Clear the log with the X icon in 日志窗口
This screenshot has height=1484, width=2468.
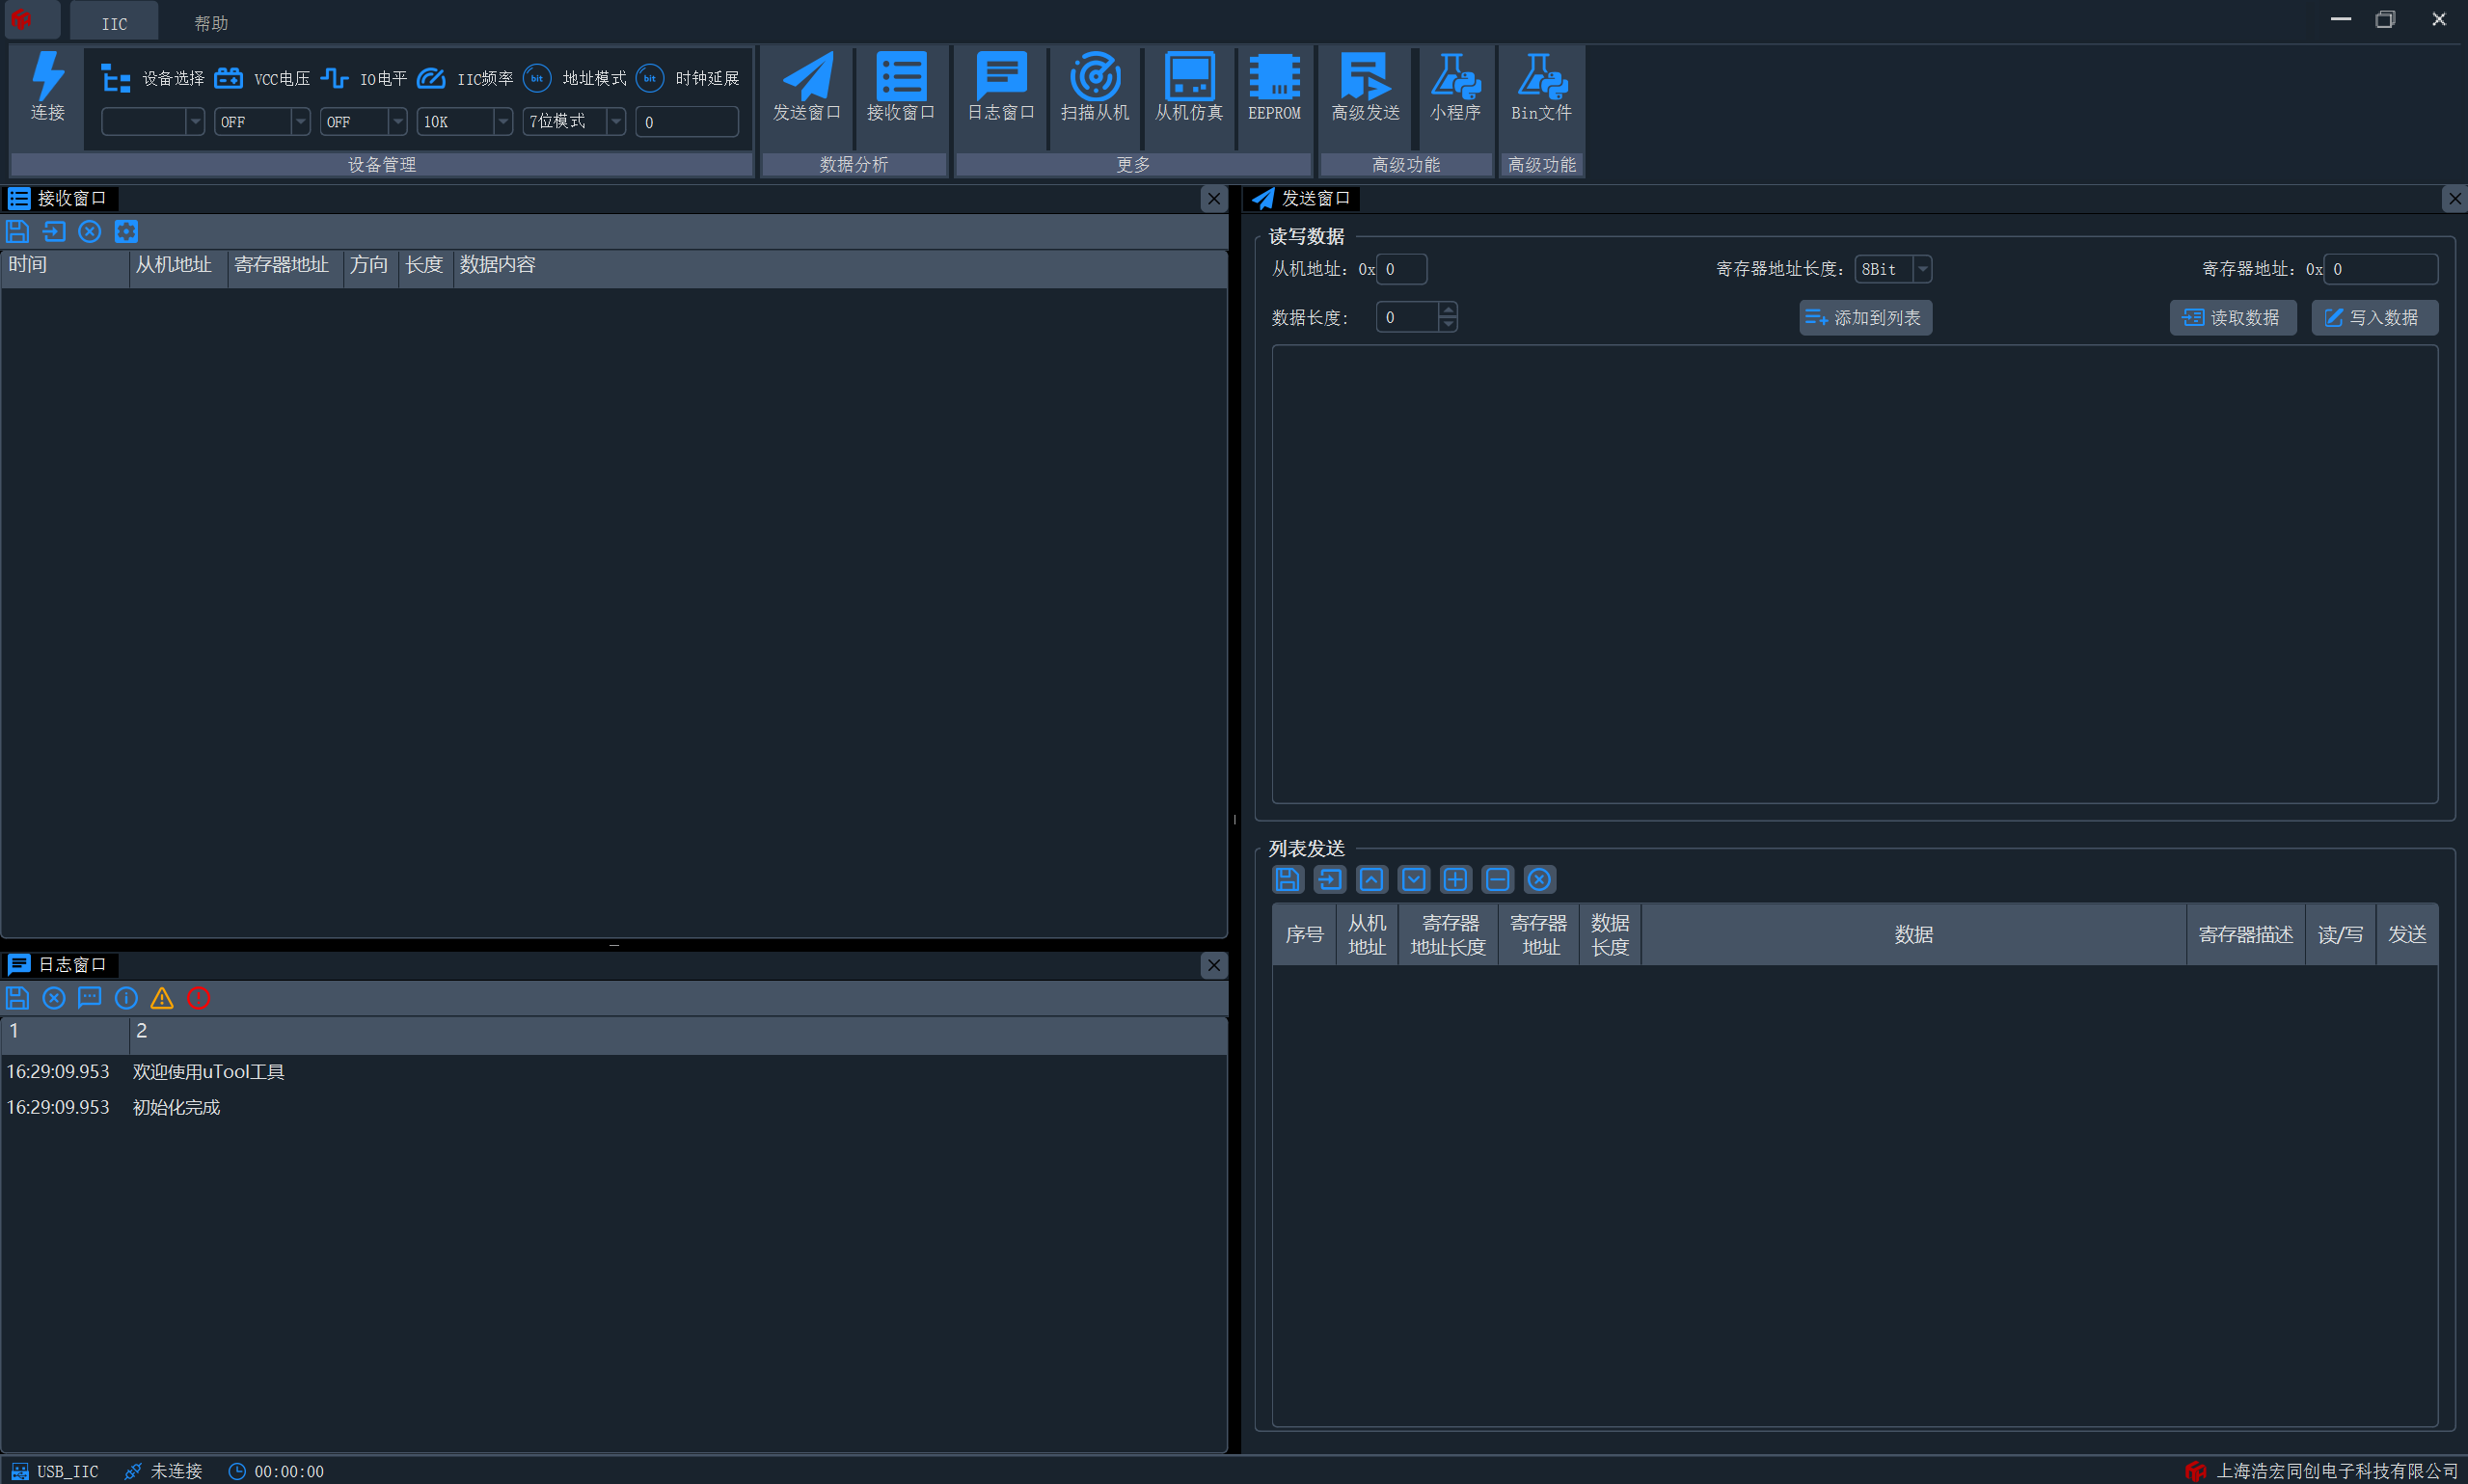[x=54, y=998]
